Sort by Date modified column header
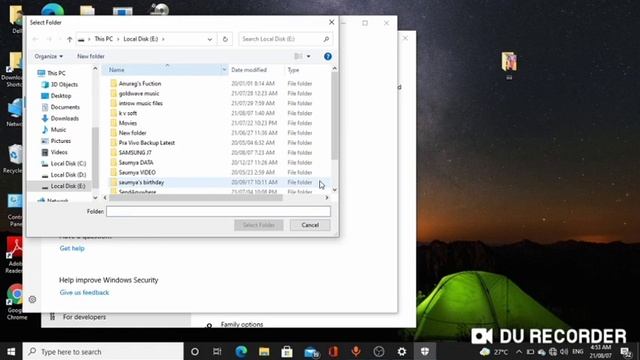 (249, 70)
